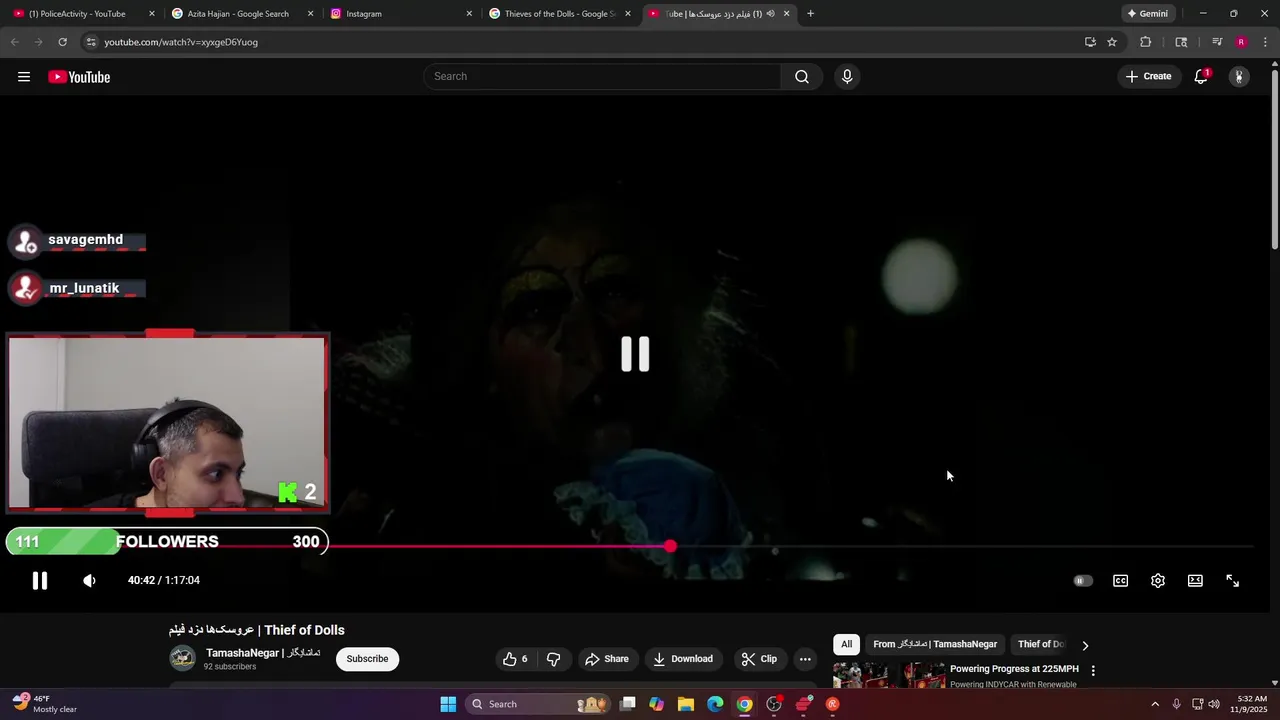The image size is (1280, 720).
Task: Go to YouTube home via logo
Action: [x=79, y=77]
